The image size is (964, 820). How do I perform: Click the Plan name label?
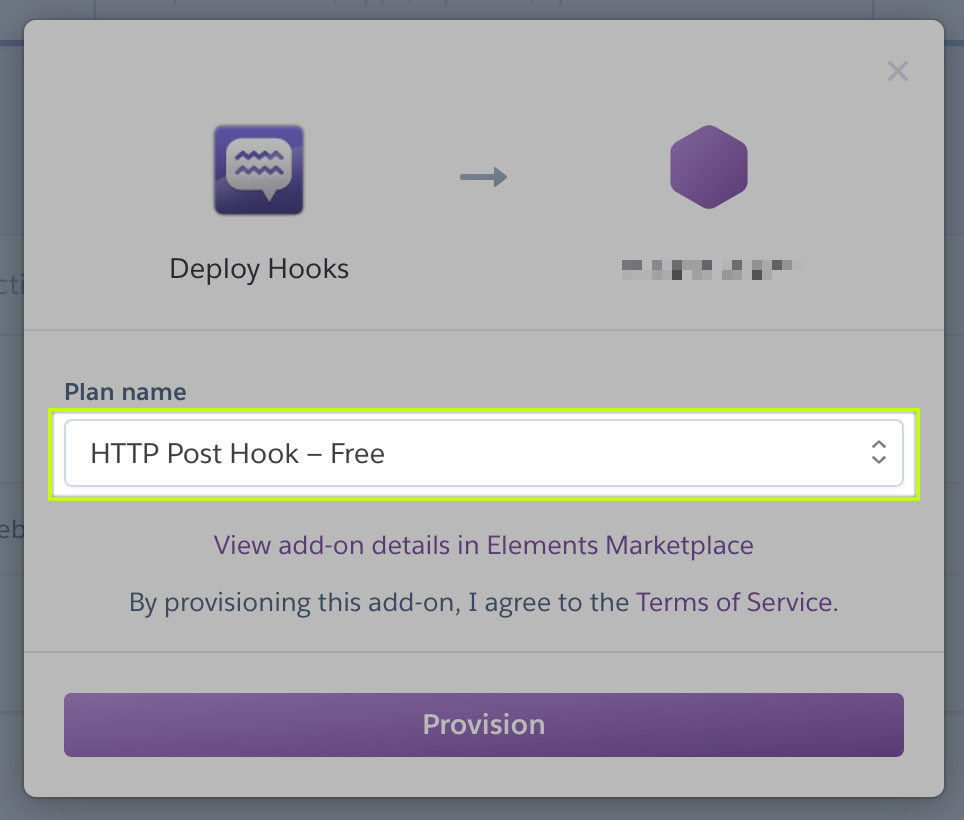point(125,392)
